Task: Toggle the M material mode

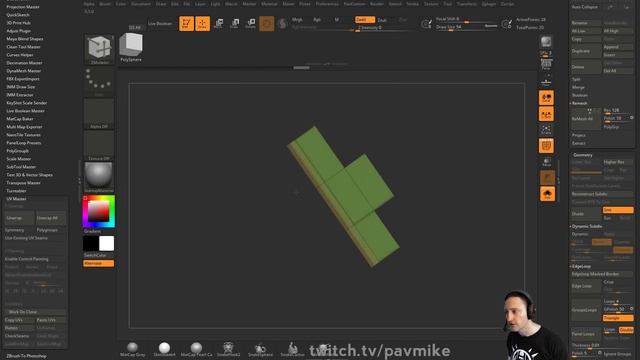Action: 337,20
